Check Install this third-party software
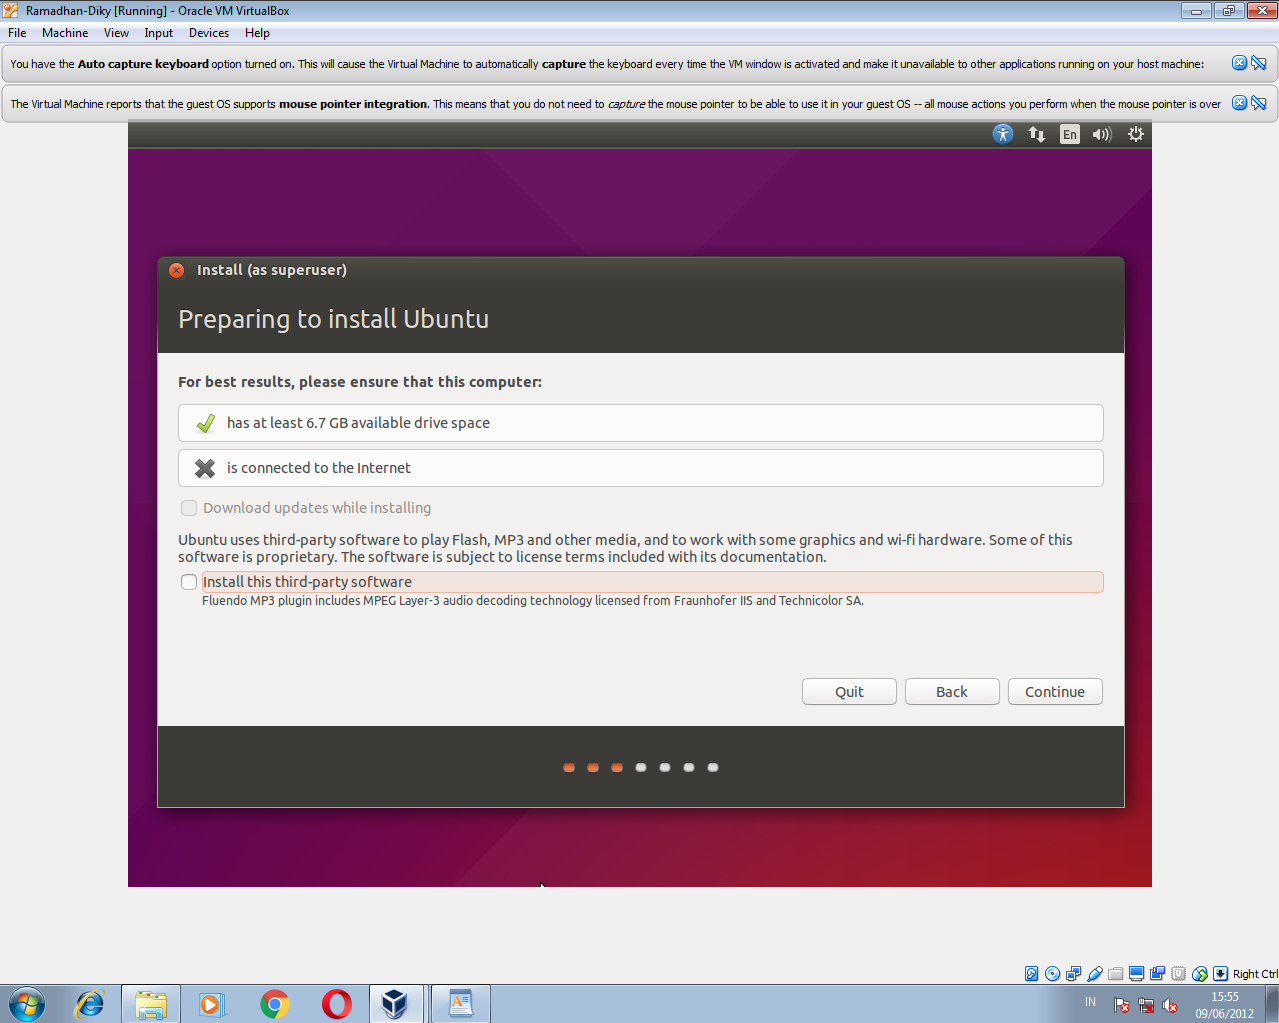This screenshot has width=1279, height=1023. [189, 582]
